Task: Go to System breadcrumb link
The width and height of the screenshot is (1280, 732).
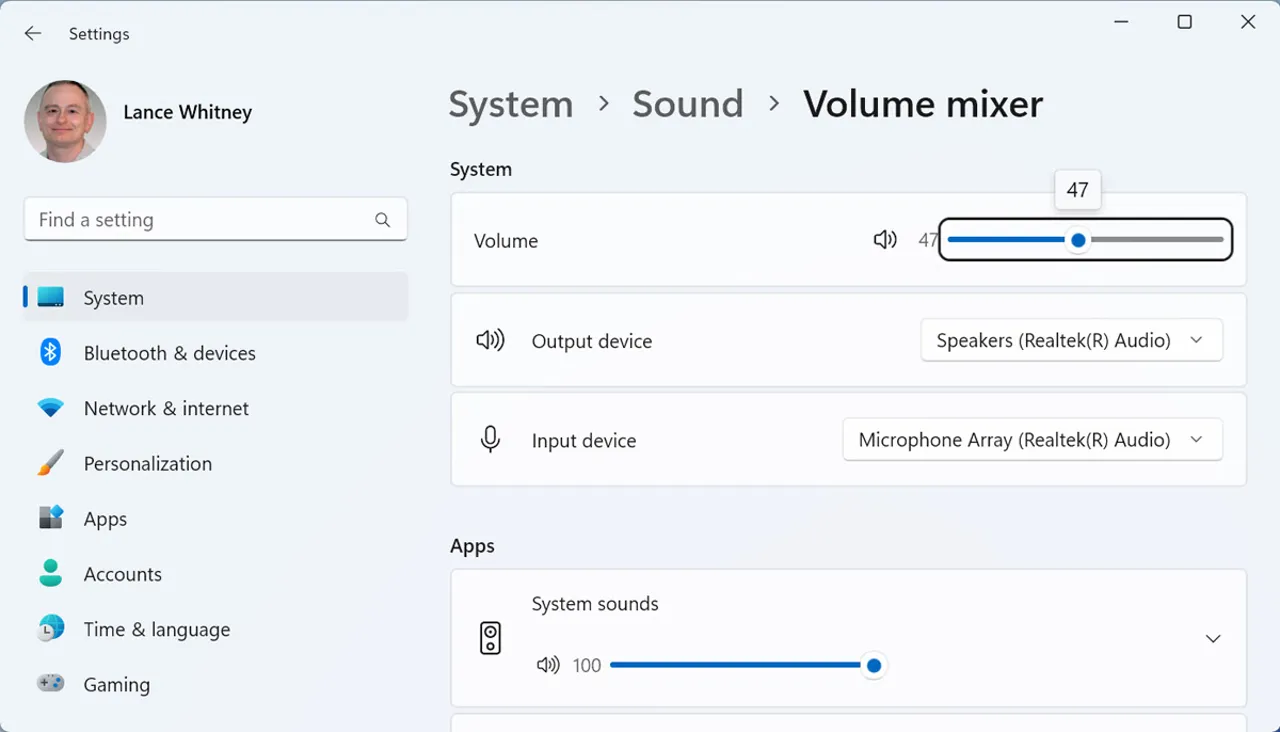Action: click(511, 104)
